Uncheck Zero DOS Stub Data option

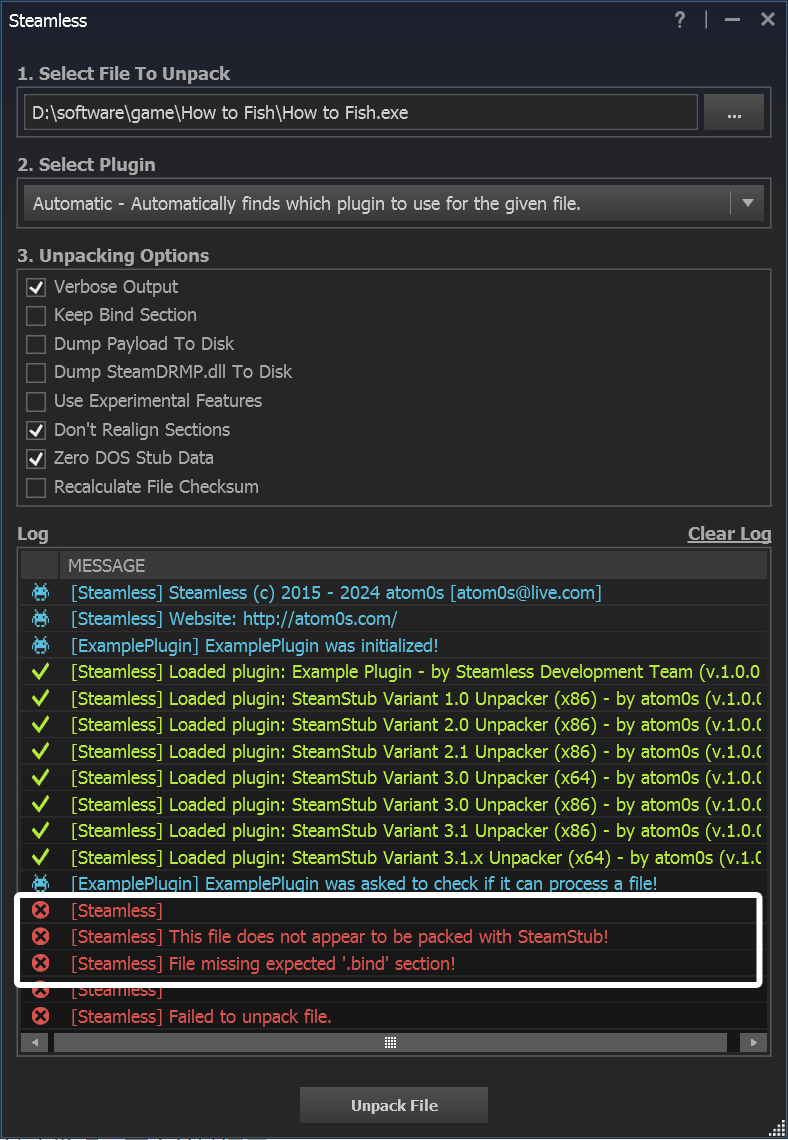[x=36, y=459]
